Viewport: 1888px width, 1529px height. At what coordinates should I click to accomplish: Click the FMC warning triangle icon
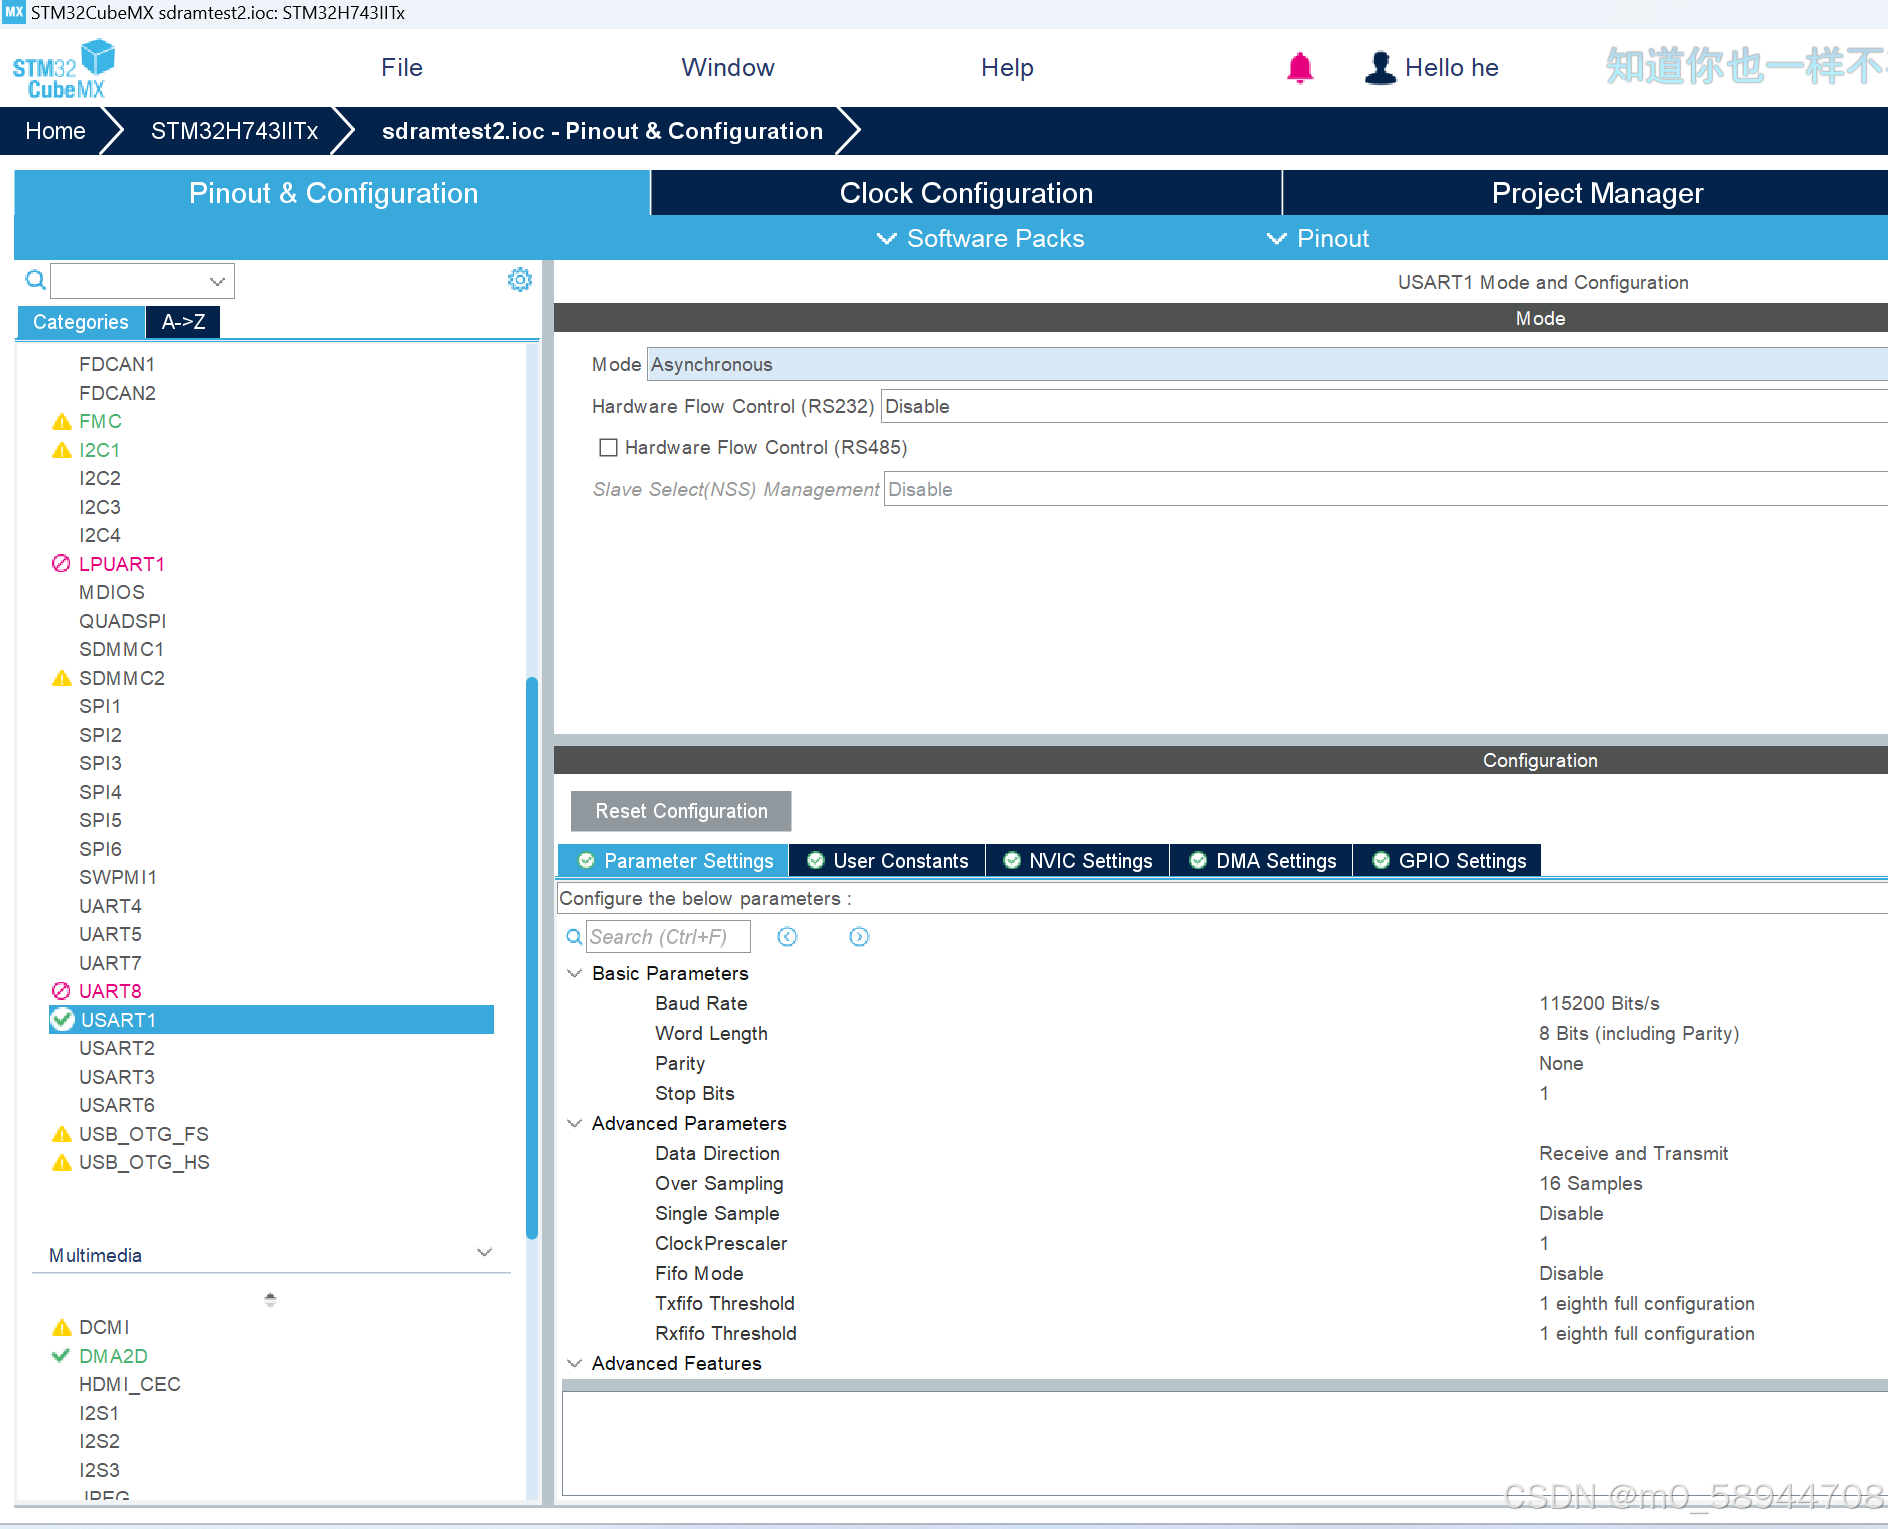(62, 422)
